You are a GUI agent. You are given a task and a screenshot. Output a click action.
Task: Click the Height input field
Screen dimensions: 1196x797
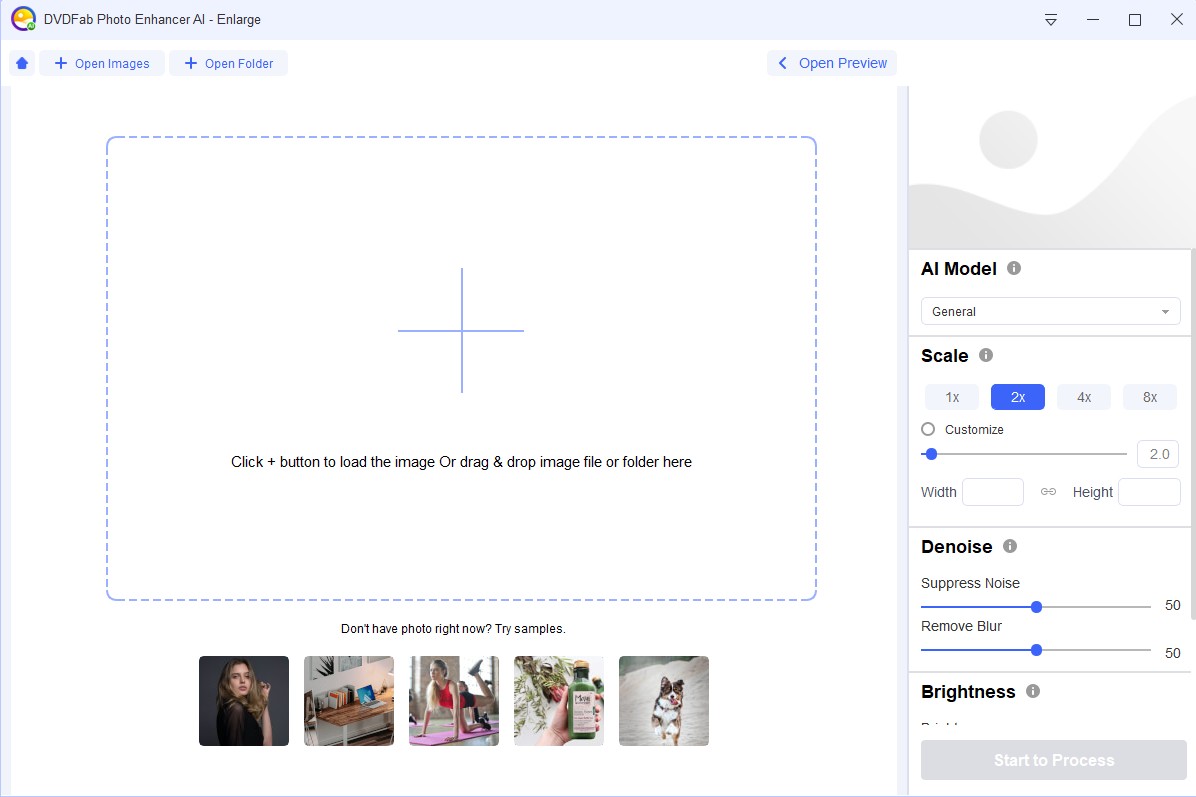1149,492
